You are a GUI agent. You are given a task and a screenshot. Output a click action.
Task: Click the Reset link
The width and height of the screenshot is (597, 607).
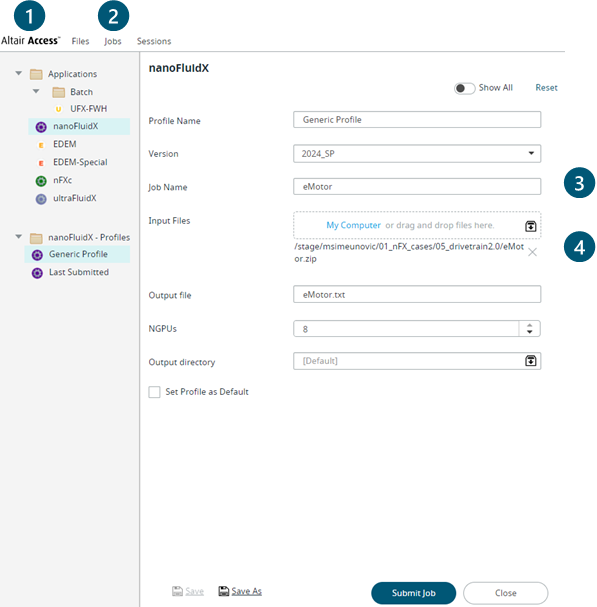tap(546, 88)
